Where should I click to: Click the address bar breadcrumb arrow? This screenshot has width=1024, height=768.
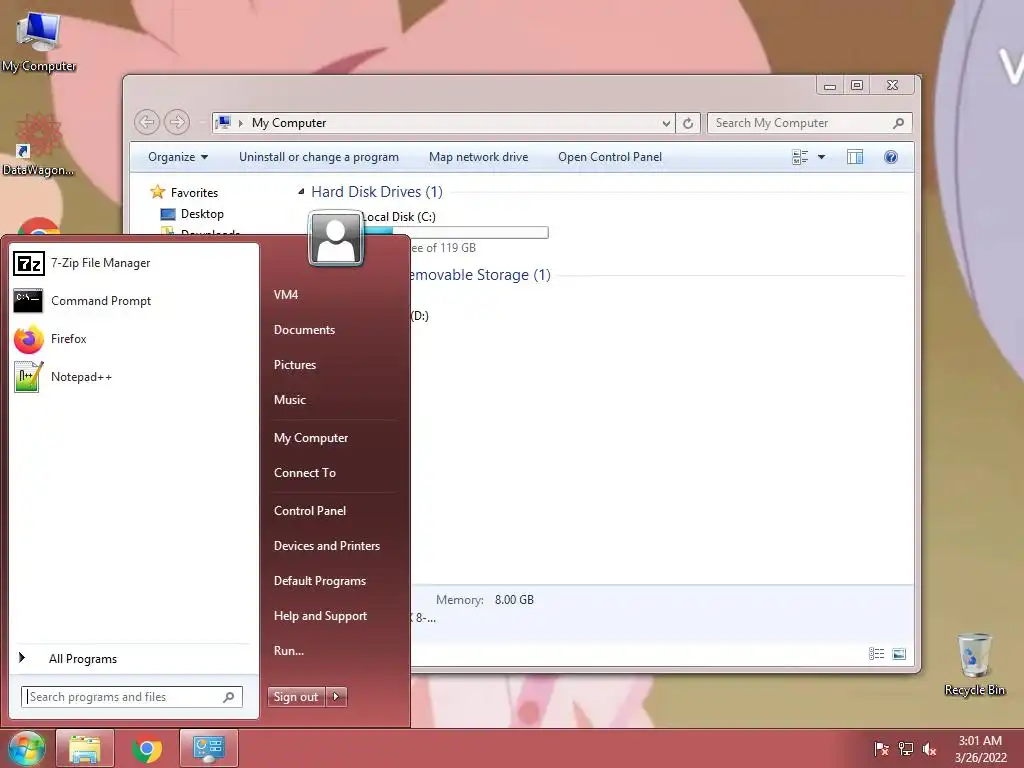coord(240,123)
